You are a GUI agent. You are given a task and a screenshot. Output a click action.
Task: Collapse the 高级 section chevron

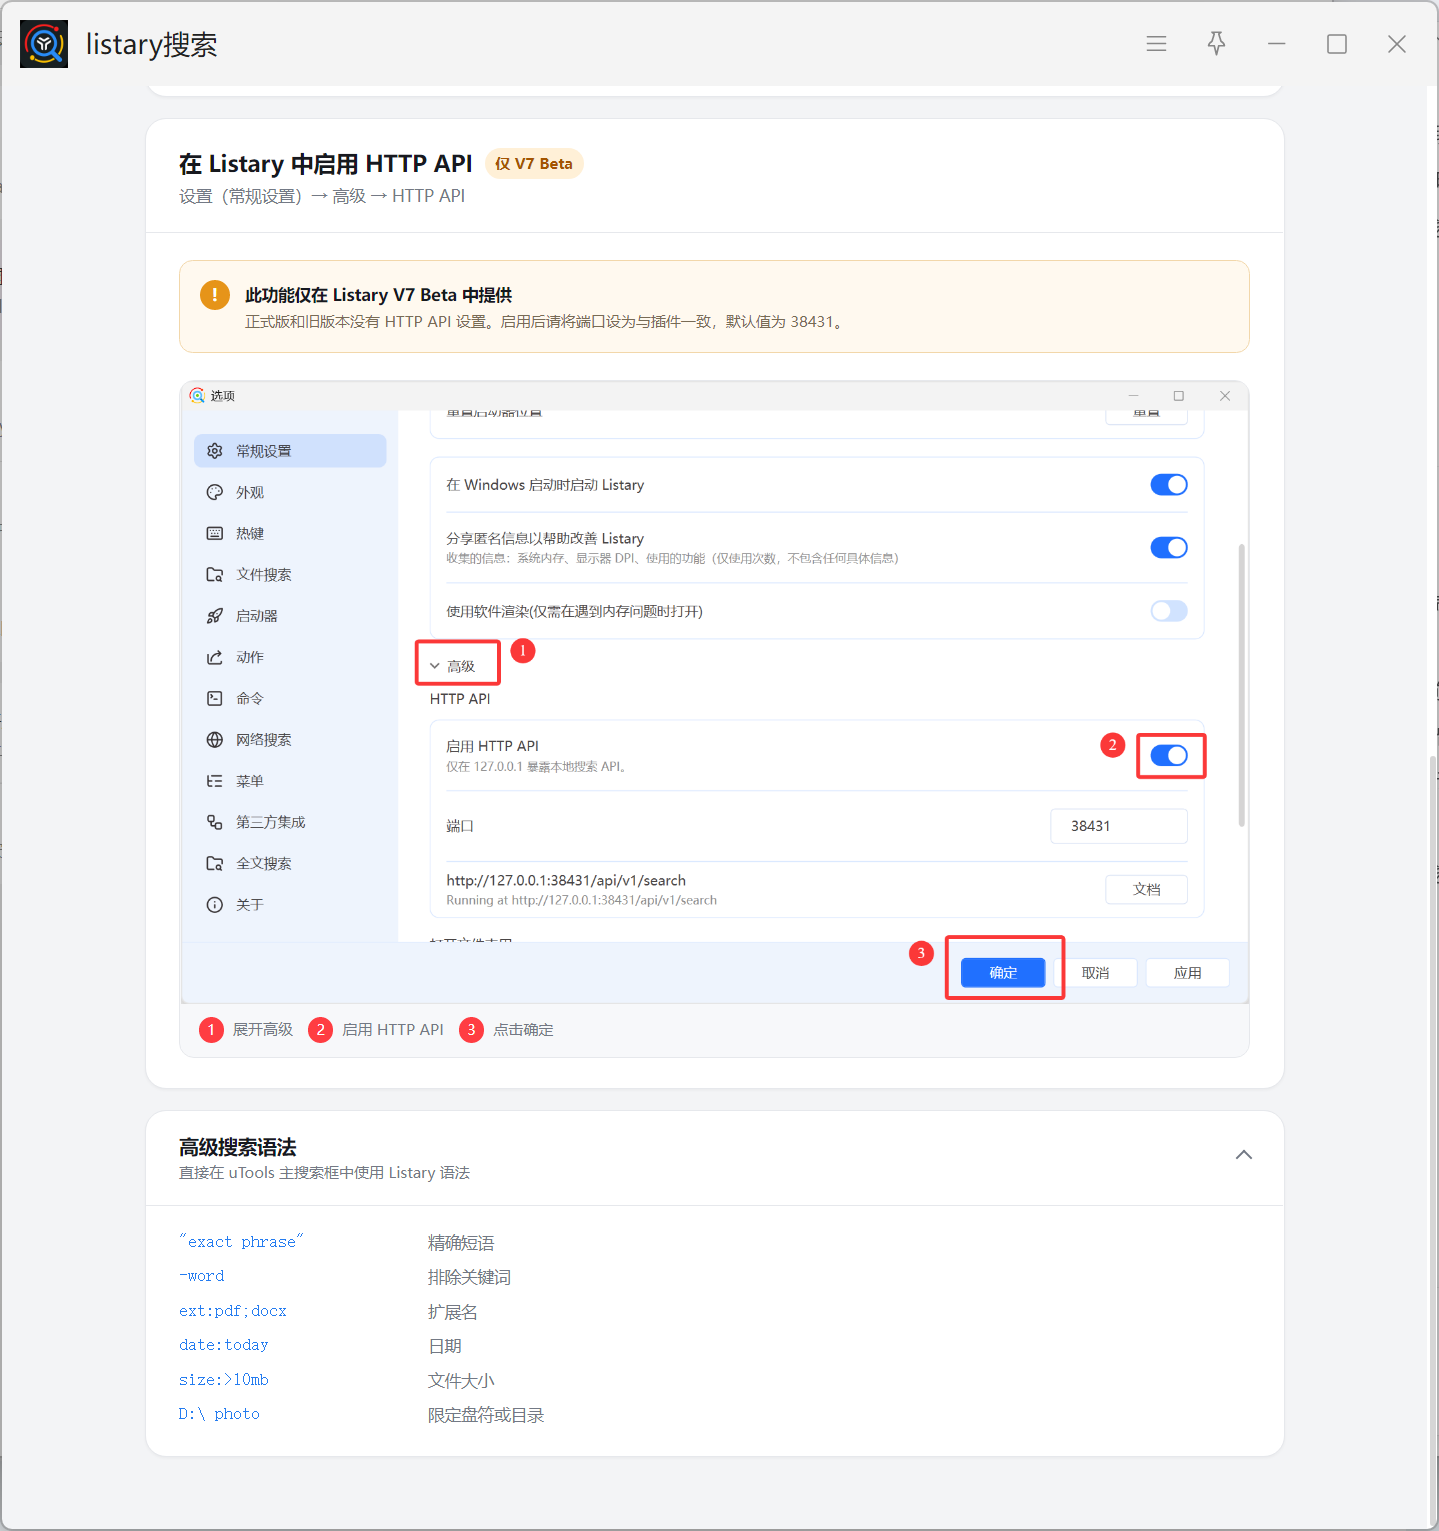(435, 666)
